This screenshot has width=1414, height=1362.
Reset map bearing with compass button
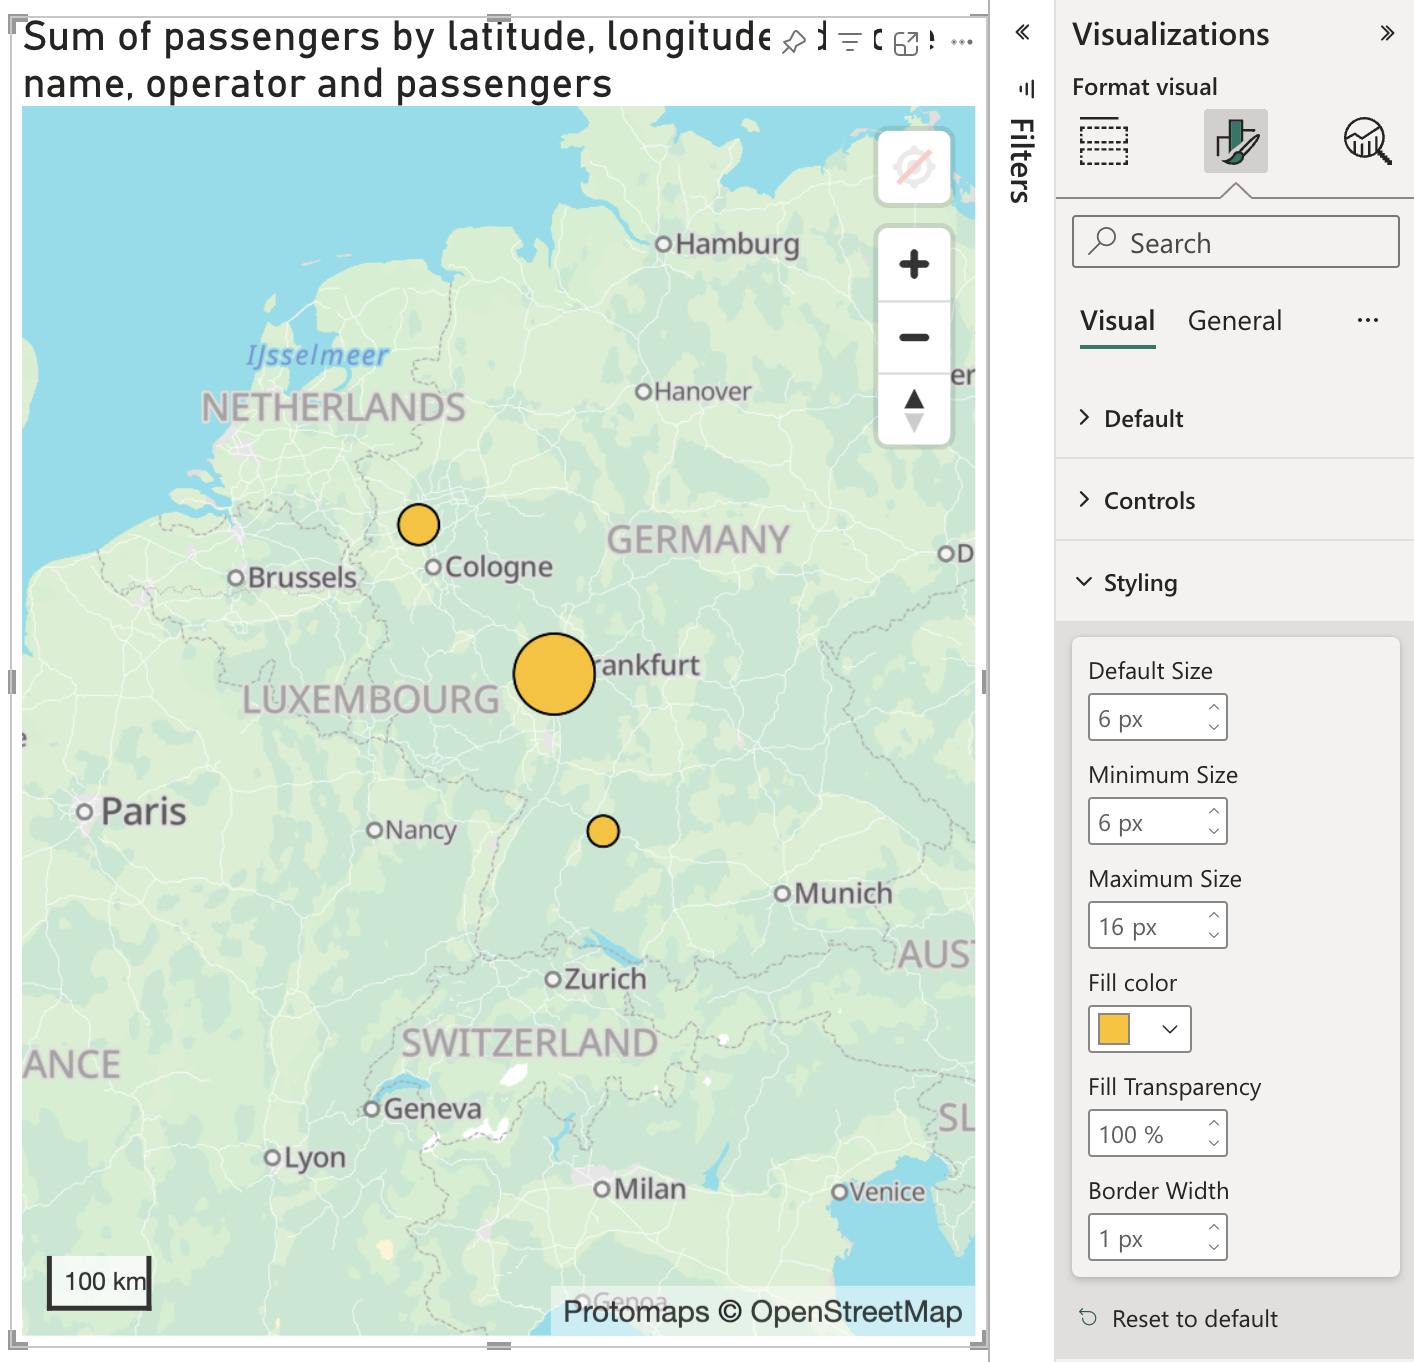pos(914,410)
